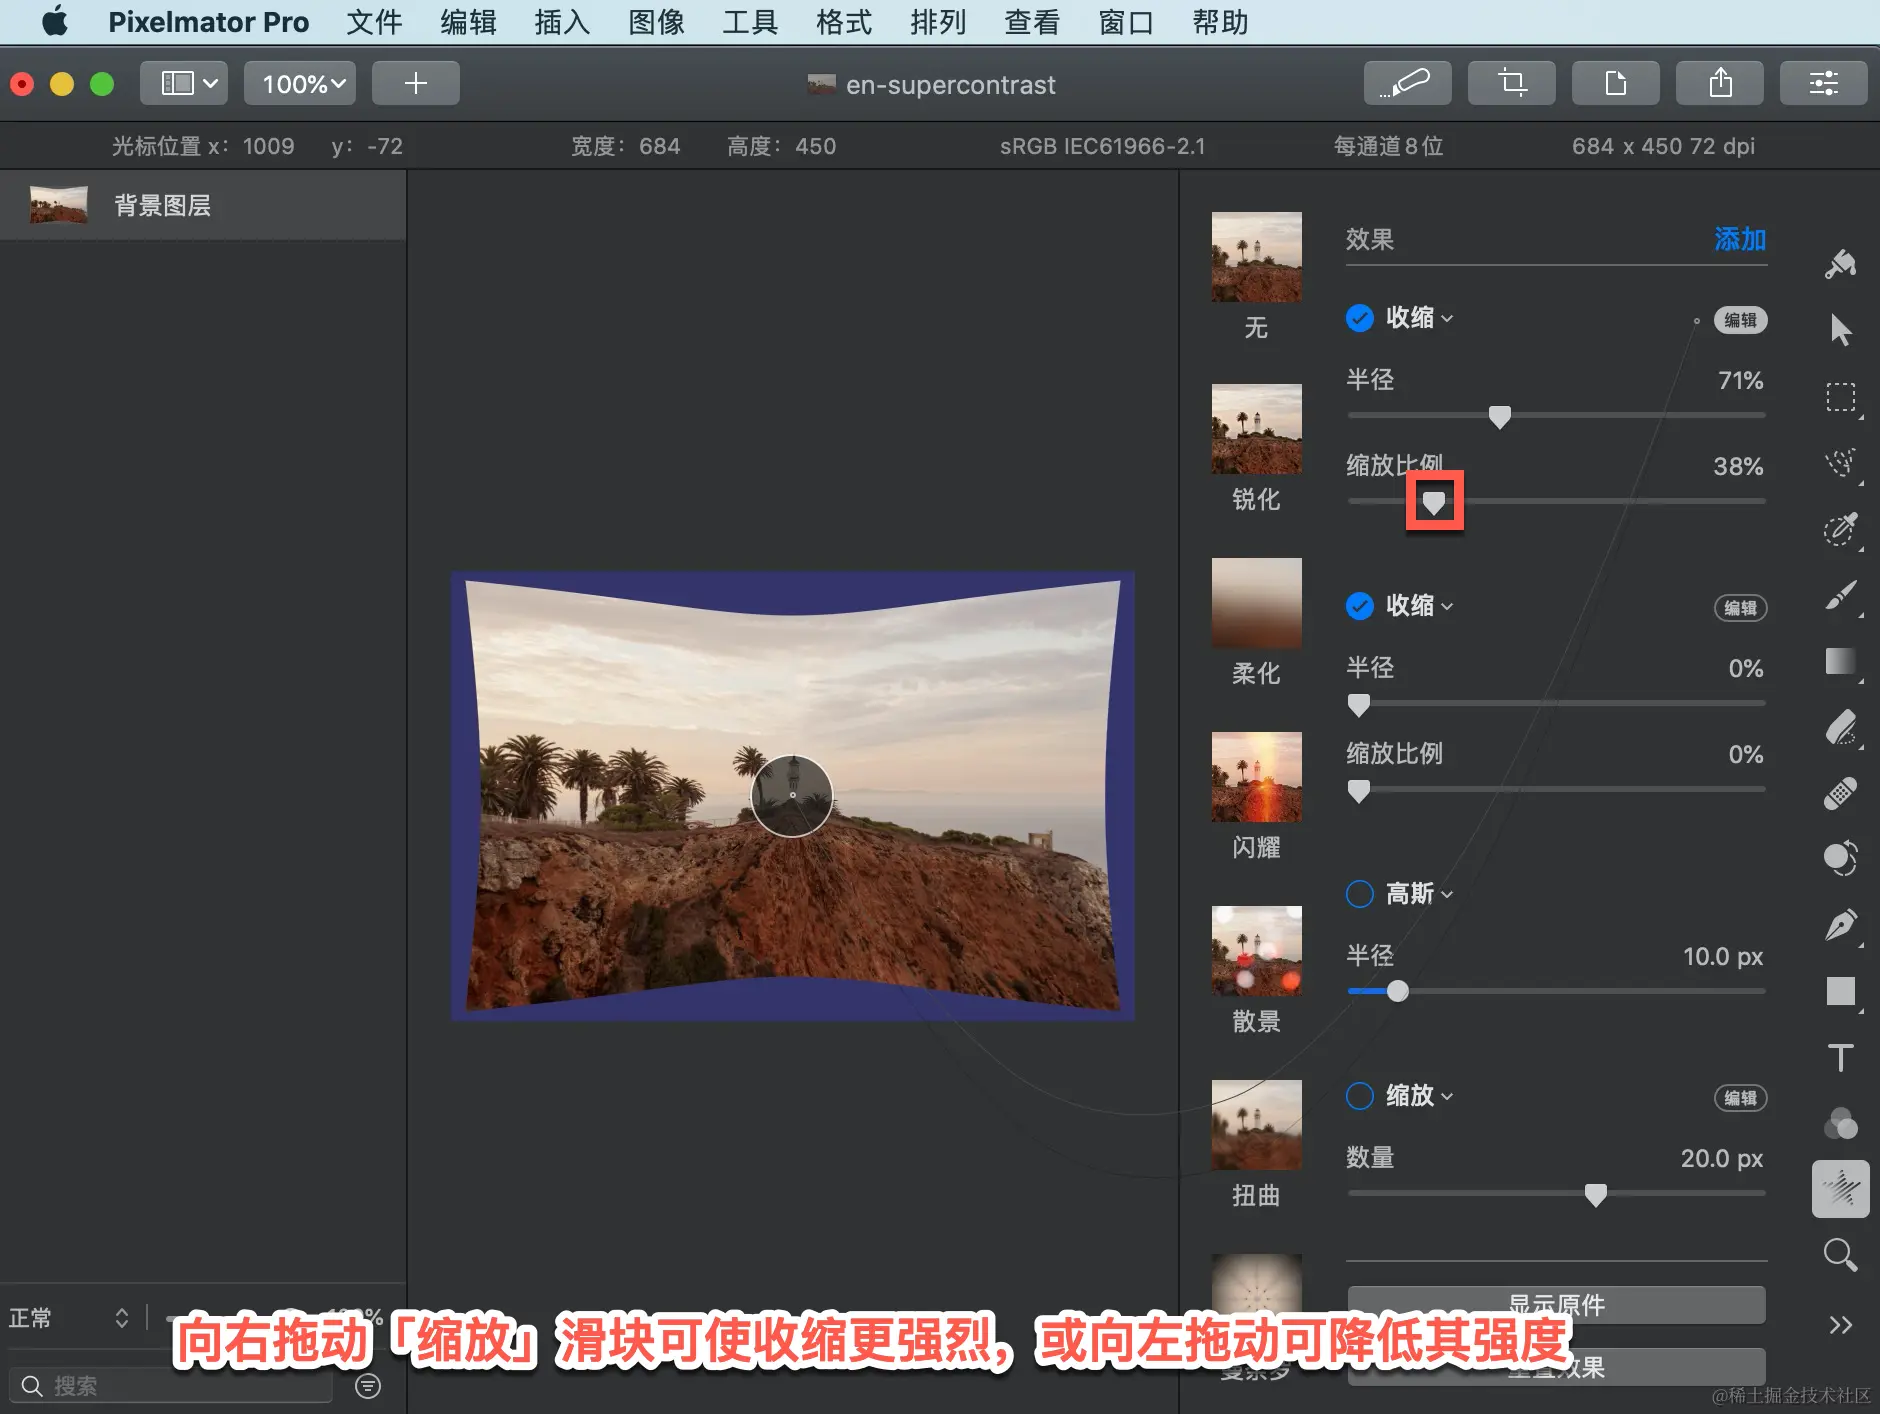Click 添加 to add an effect

[1740, 239]
